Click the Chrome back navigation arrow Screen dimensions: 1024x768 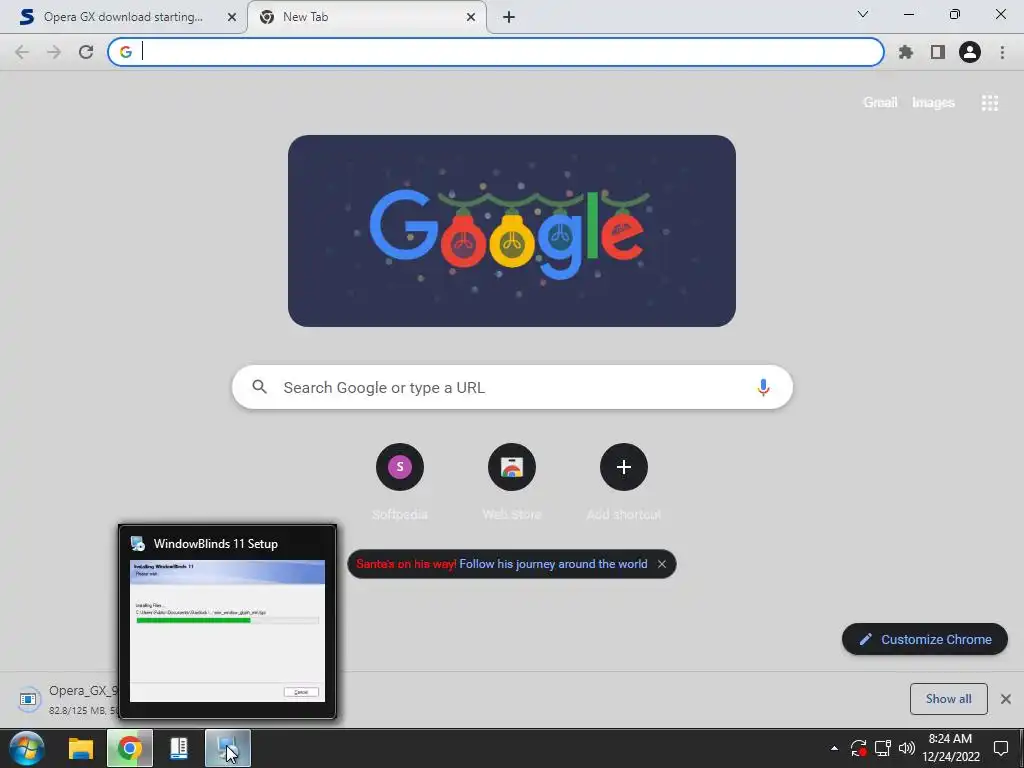[22, 52]
